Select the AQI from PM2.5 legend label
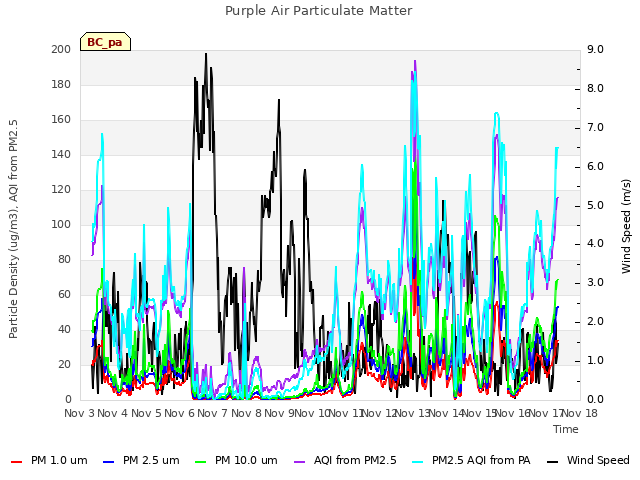This screenshot has height=480, width=640. 355,460
